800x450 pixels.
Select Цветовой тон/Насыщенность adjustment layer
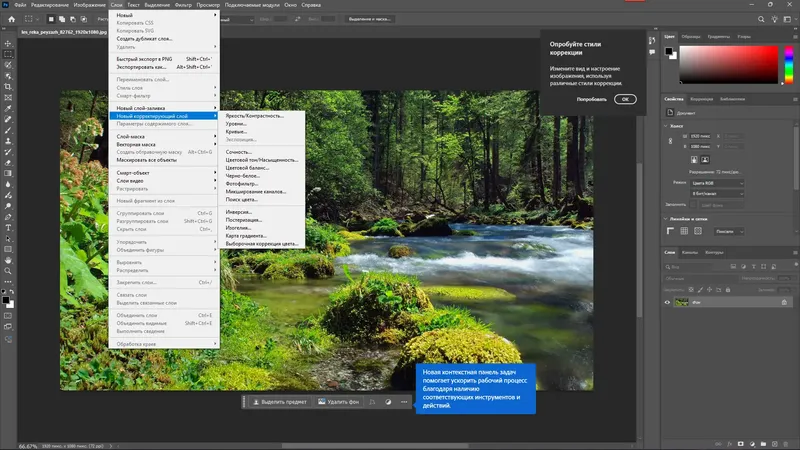coord(263,159)
